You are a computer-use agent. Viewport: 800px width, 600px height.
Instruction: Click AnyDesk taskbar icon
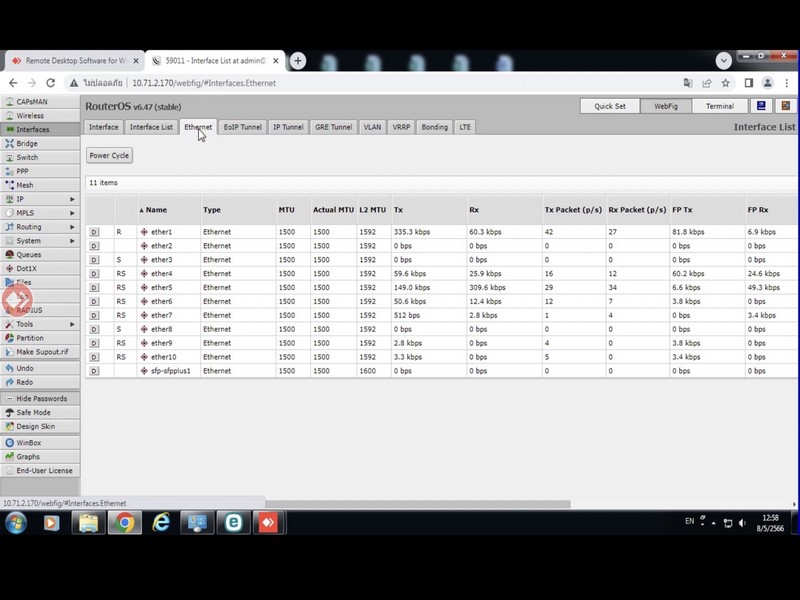click(x=268, y=522)
